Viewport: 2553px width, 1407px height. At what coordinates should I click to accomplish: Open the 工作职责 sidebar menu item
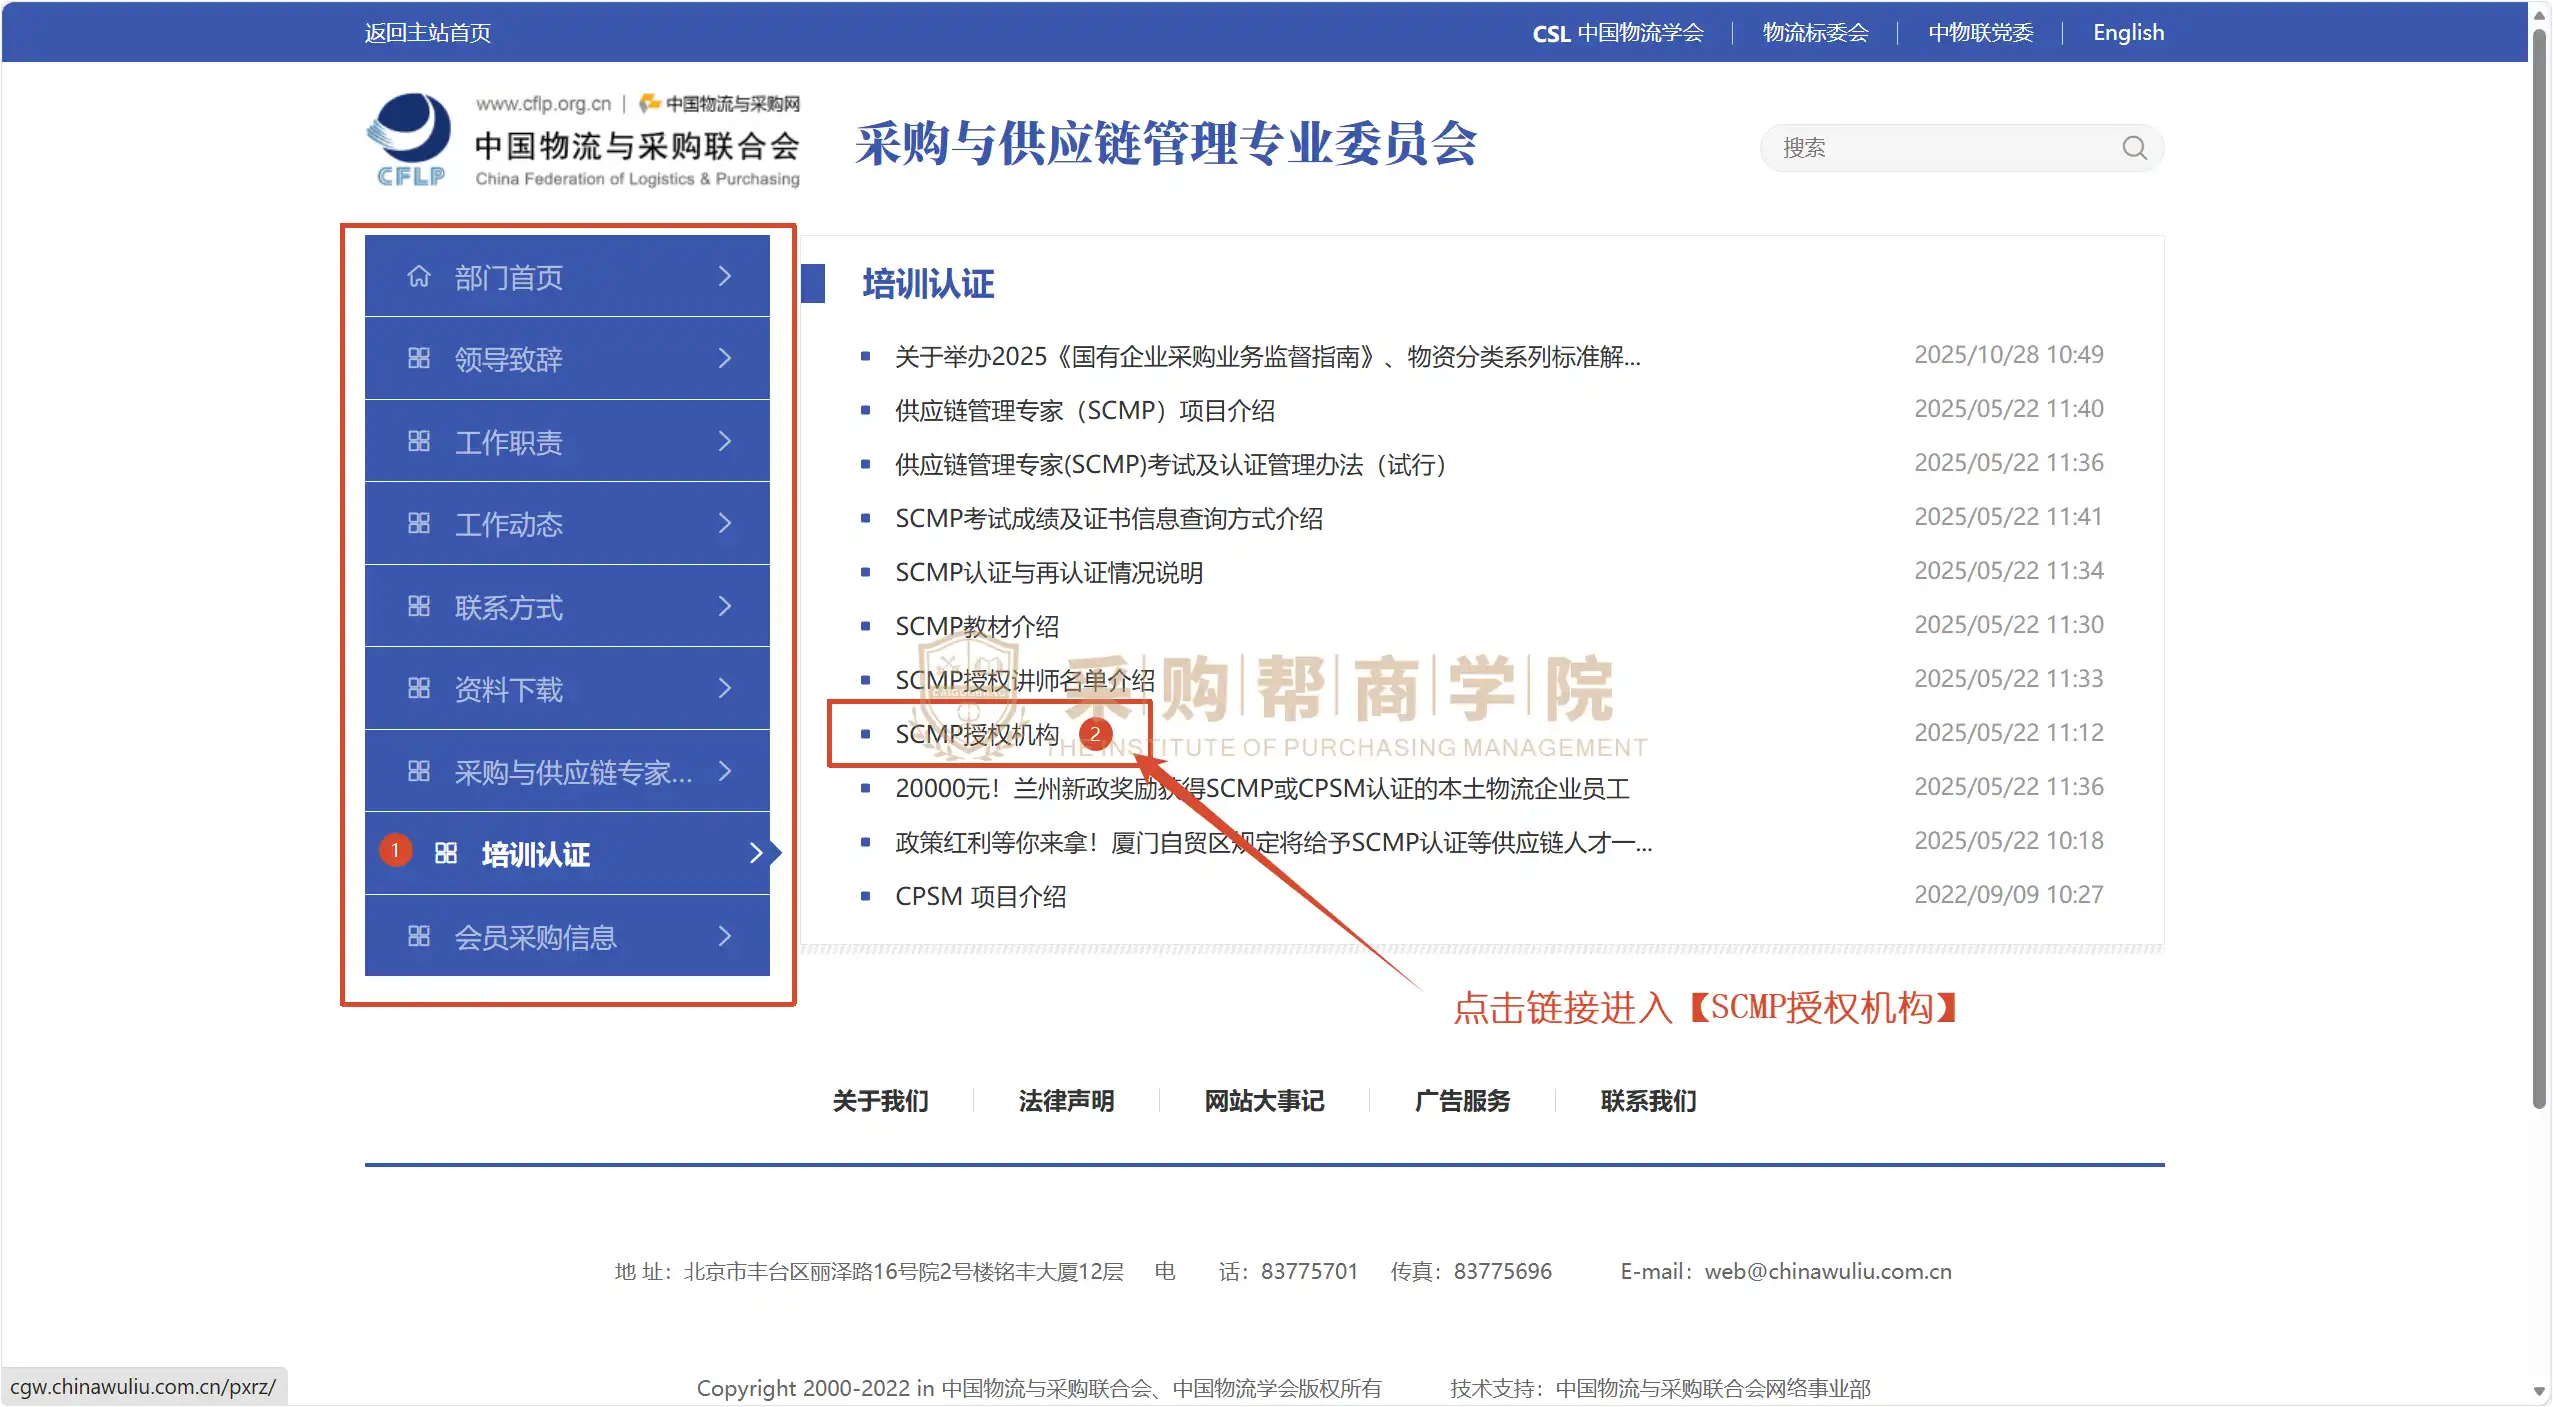tap(567, 441)
